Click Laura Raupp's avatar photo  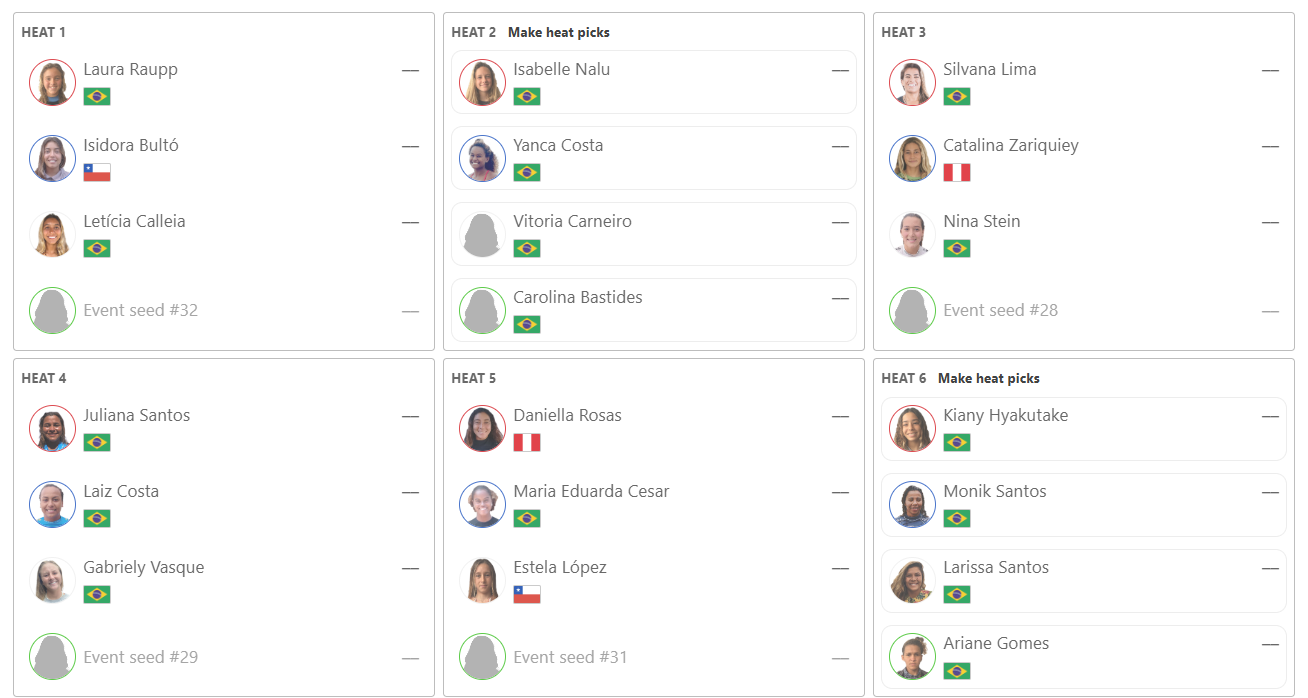53,82
